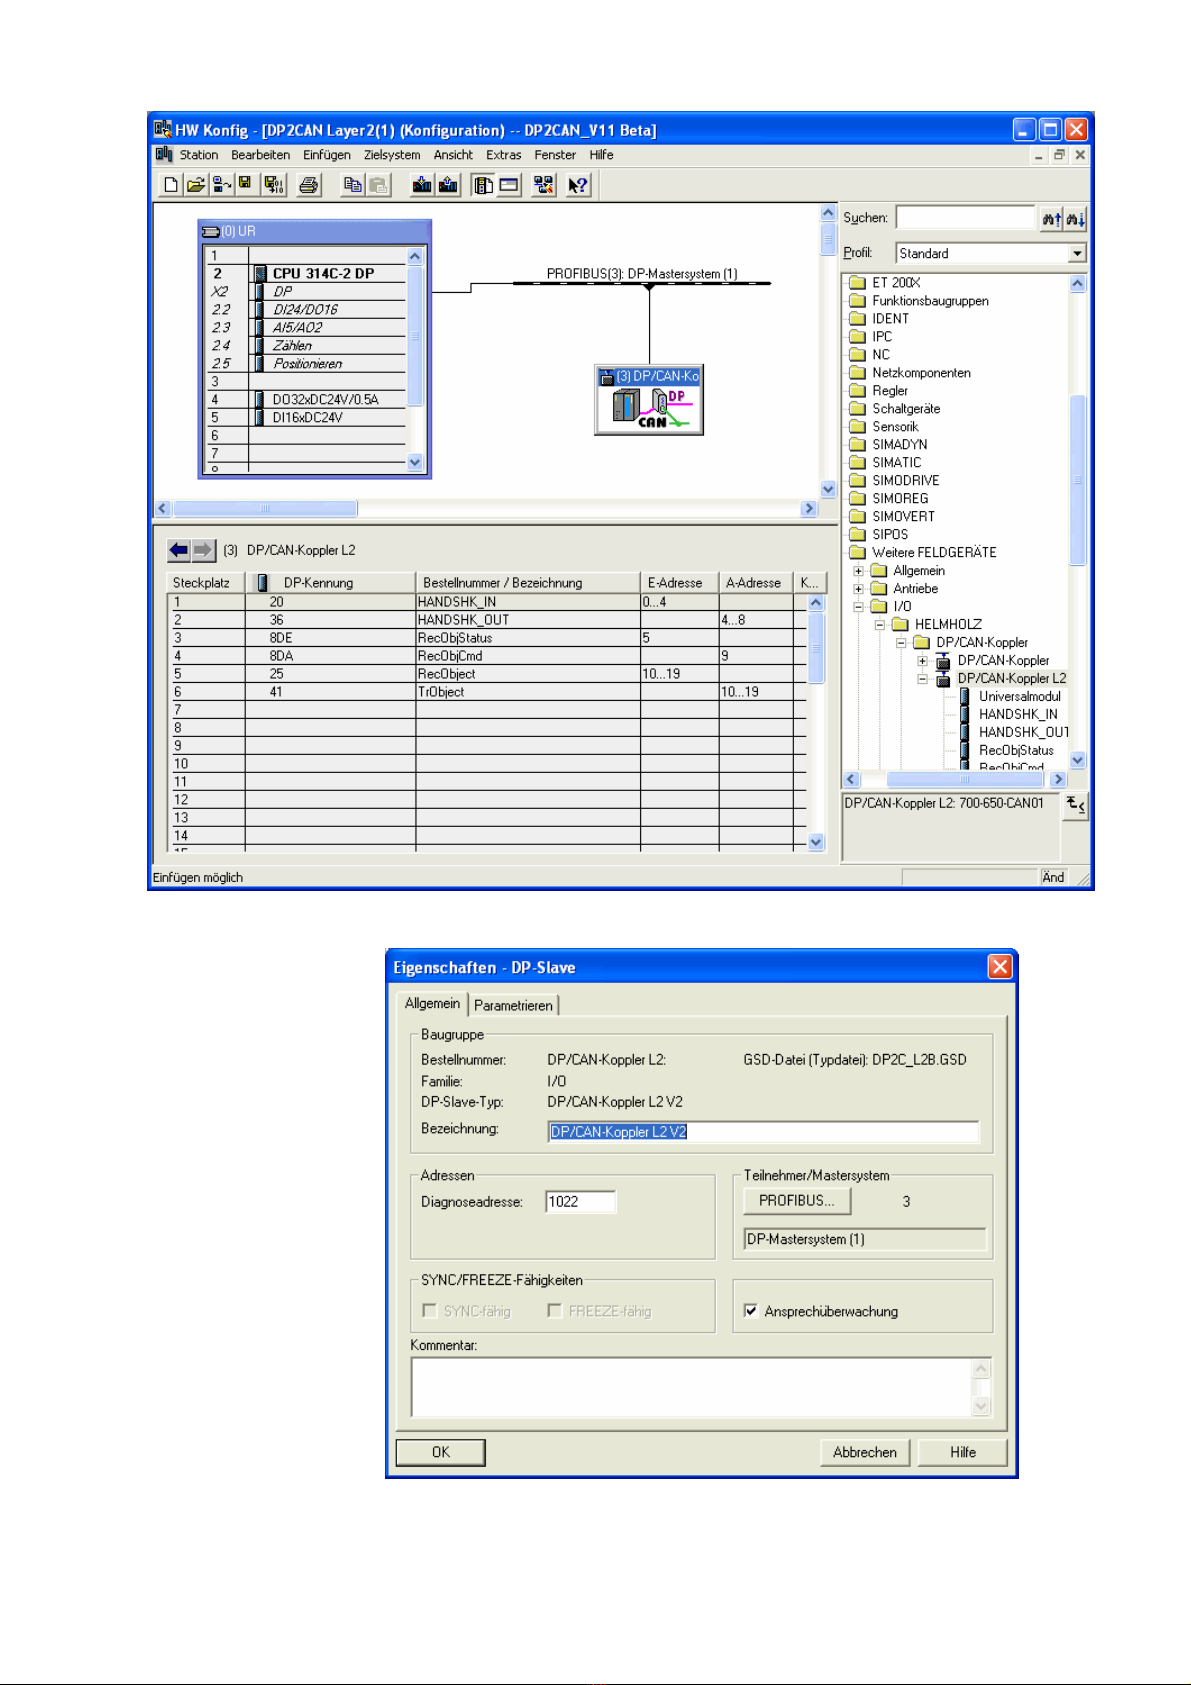Click the catalog tree horizontal scrollbar thumb
The image size is (1191, 1685).
pos(965,779)
